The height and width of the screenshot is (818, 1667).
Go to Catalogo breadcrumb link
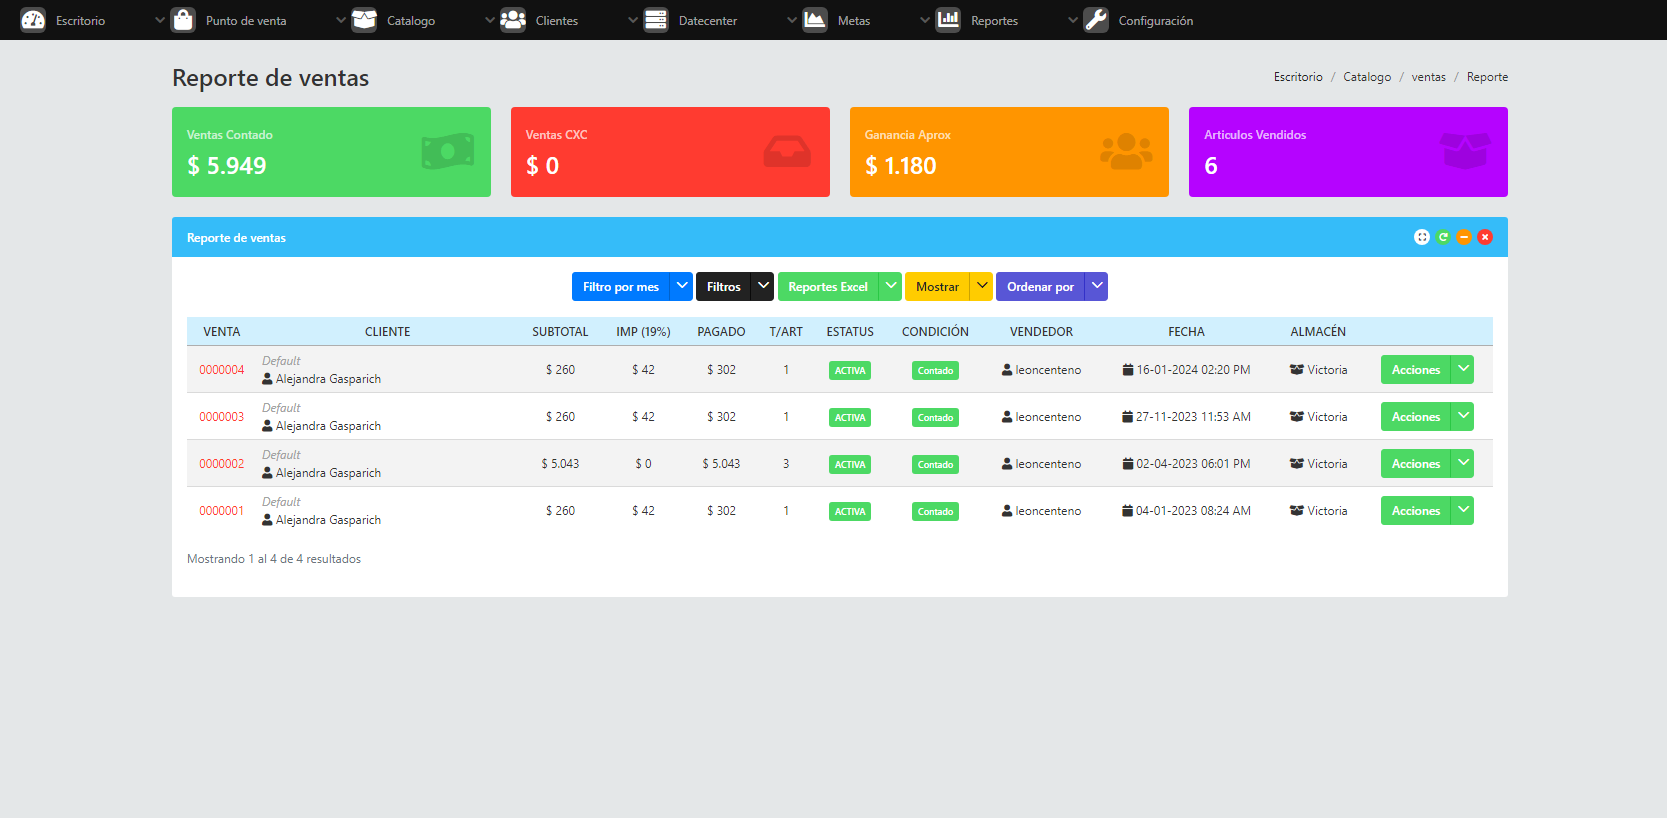point(1367,77)
